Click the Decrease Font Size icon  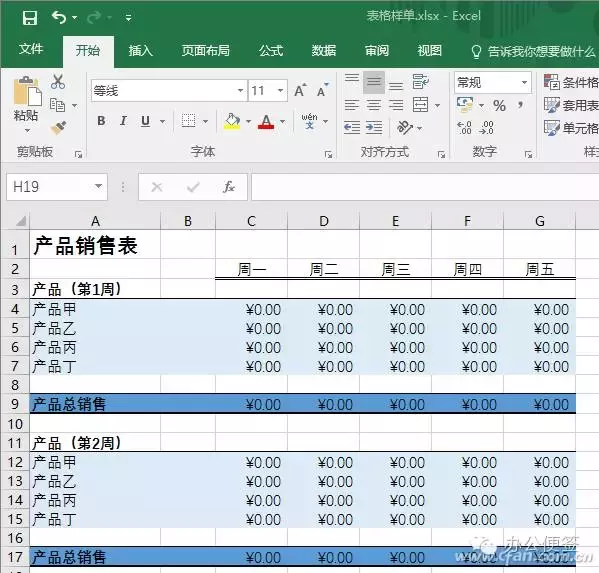[323, 90]
